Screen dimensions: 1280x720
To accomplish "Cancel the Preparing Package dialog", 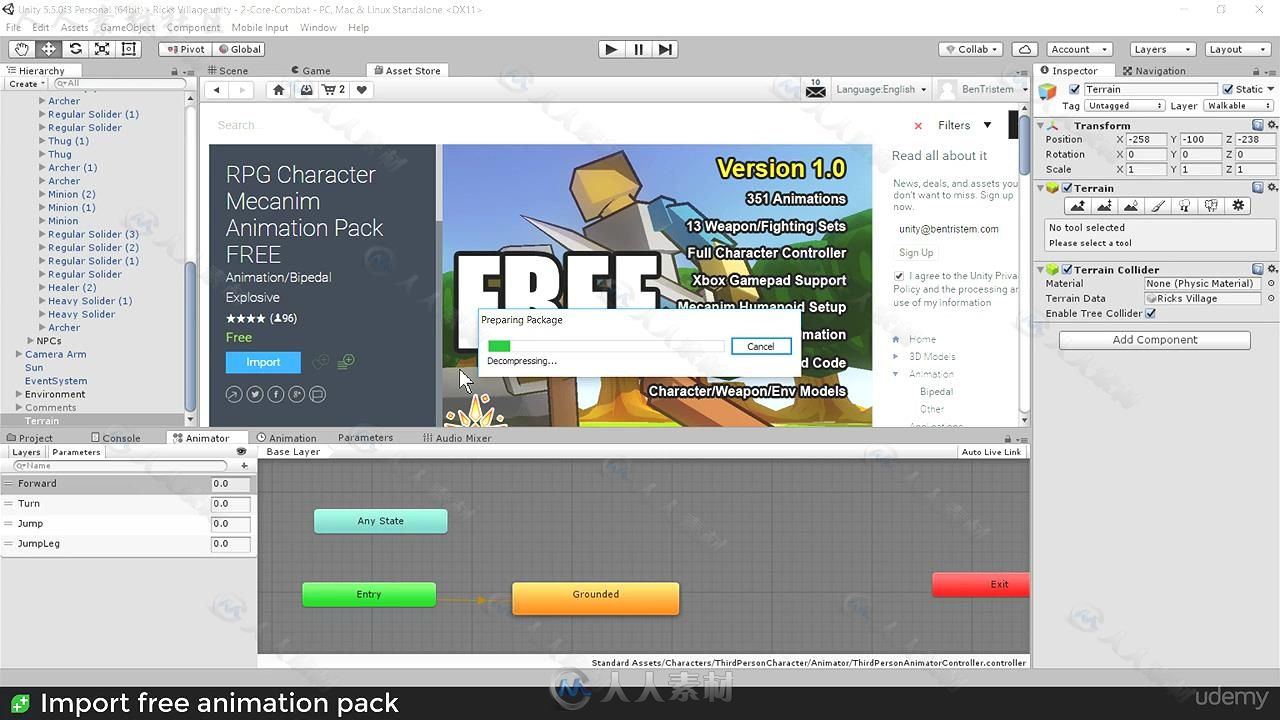I will [x=761, y=346].
